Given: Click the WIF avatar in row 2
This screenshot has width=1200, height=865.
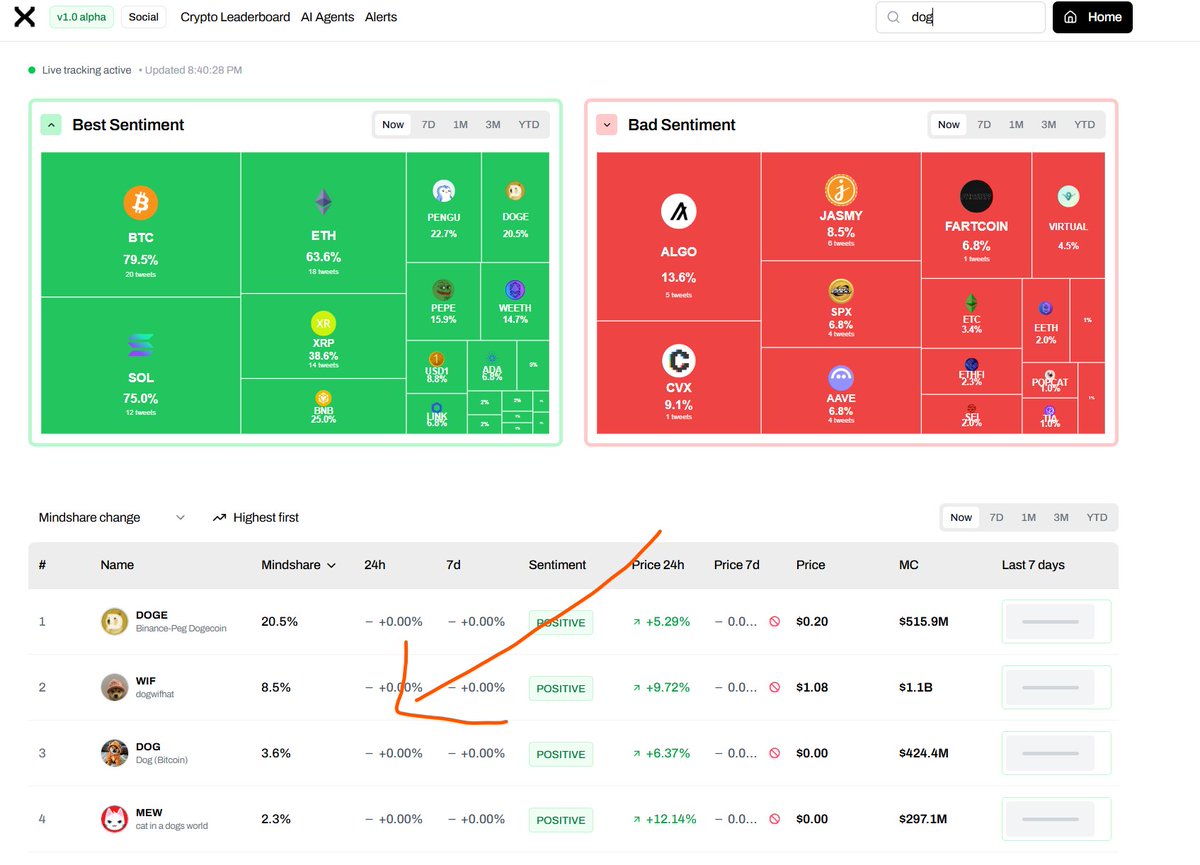Looking at the screenshot, I should point(115,687).
